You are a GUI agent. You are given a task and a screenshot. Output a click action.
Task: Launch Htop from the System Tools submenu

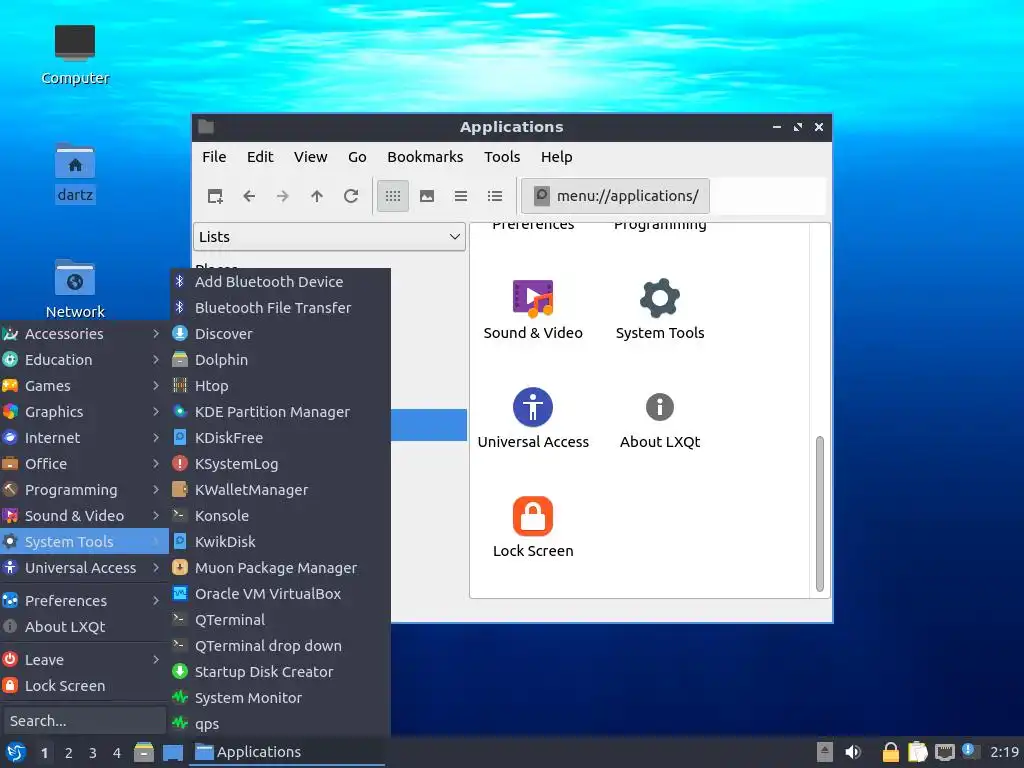point(280,386)
